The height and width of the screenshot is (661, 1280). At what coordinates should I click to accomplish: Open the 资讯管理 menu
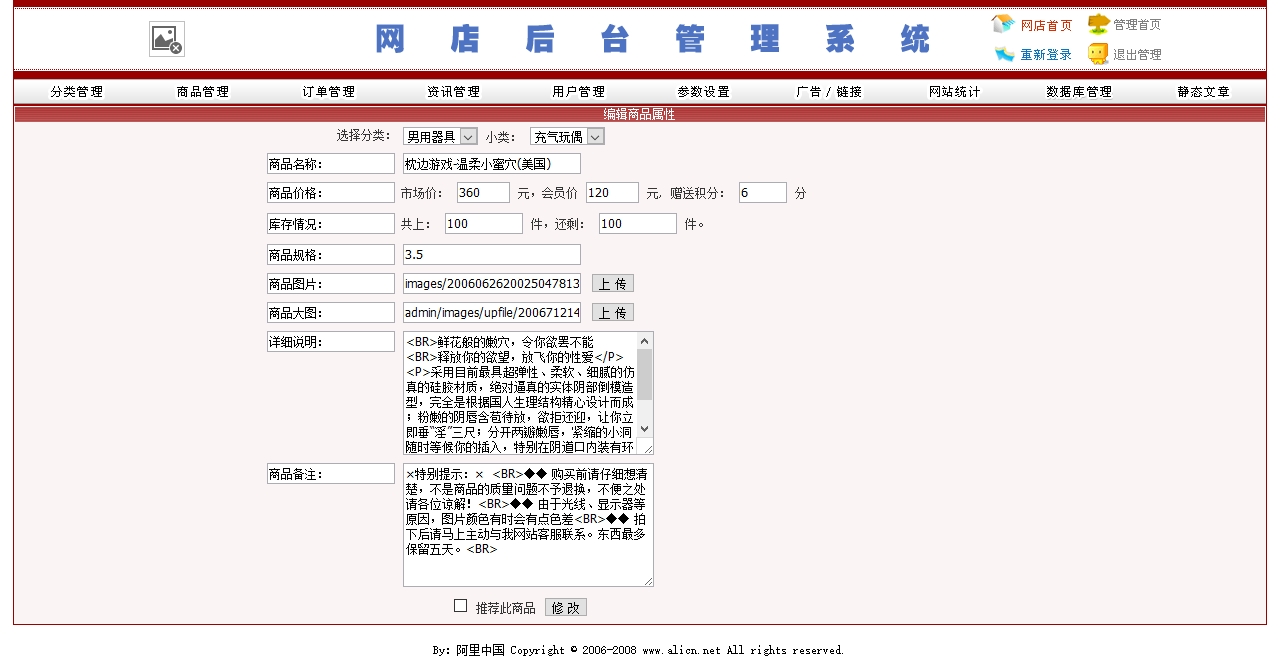454,92
